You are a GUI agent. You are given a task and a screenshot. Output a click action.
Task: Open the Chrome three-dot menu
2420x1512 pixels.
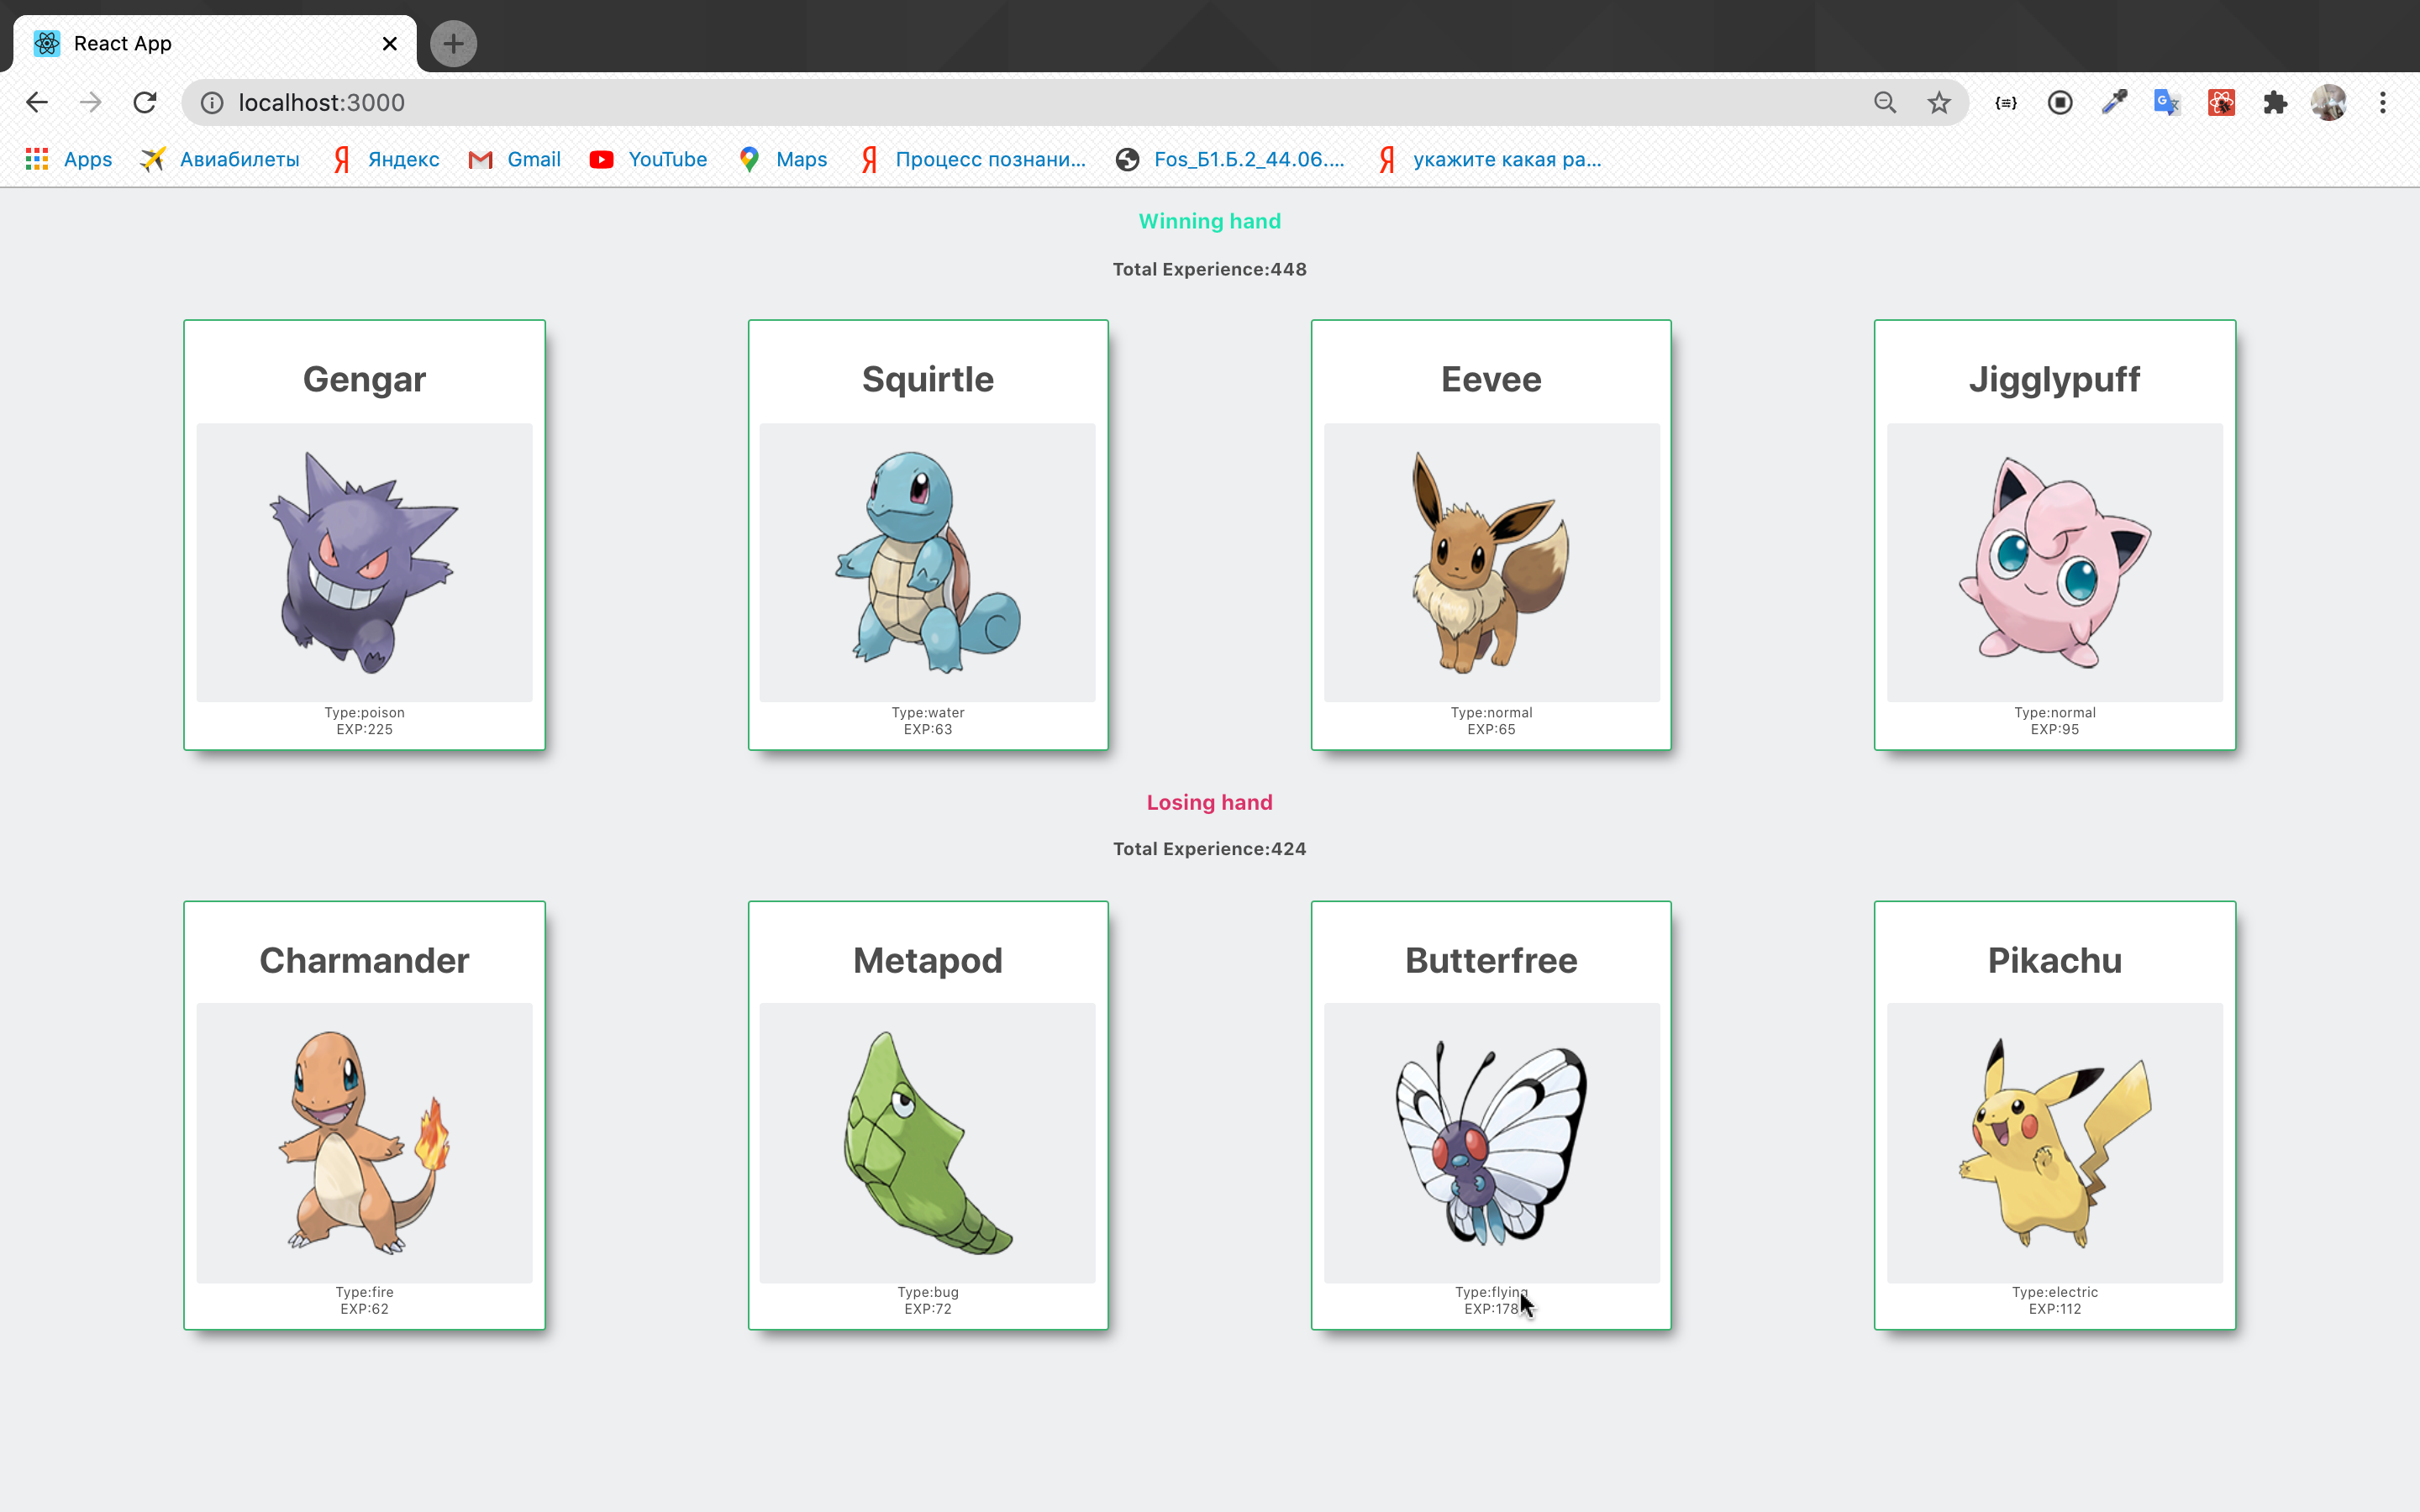pyautogui.click(x=2383, y=102)
